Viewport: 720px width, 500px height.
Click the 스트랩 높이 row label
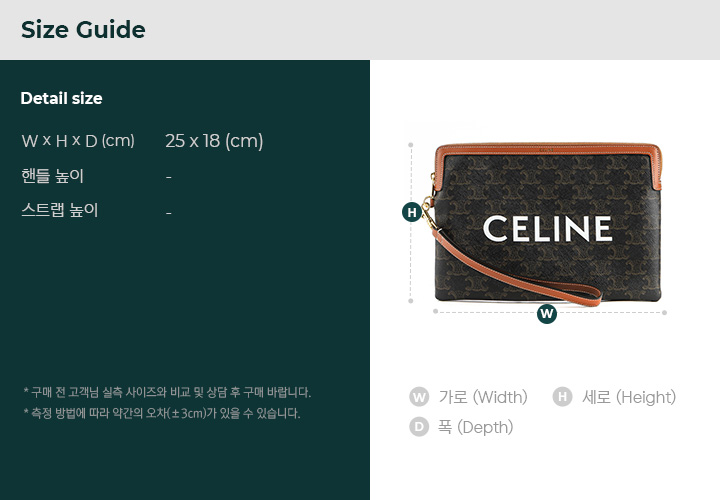60,210
